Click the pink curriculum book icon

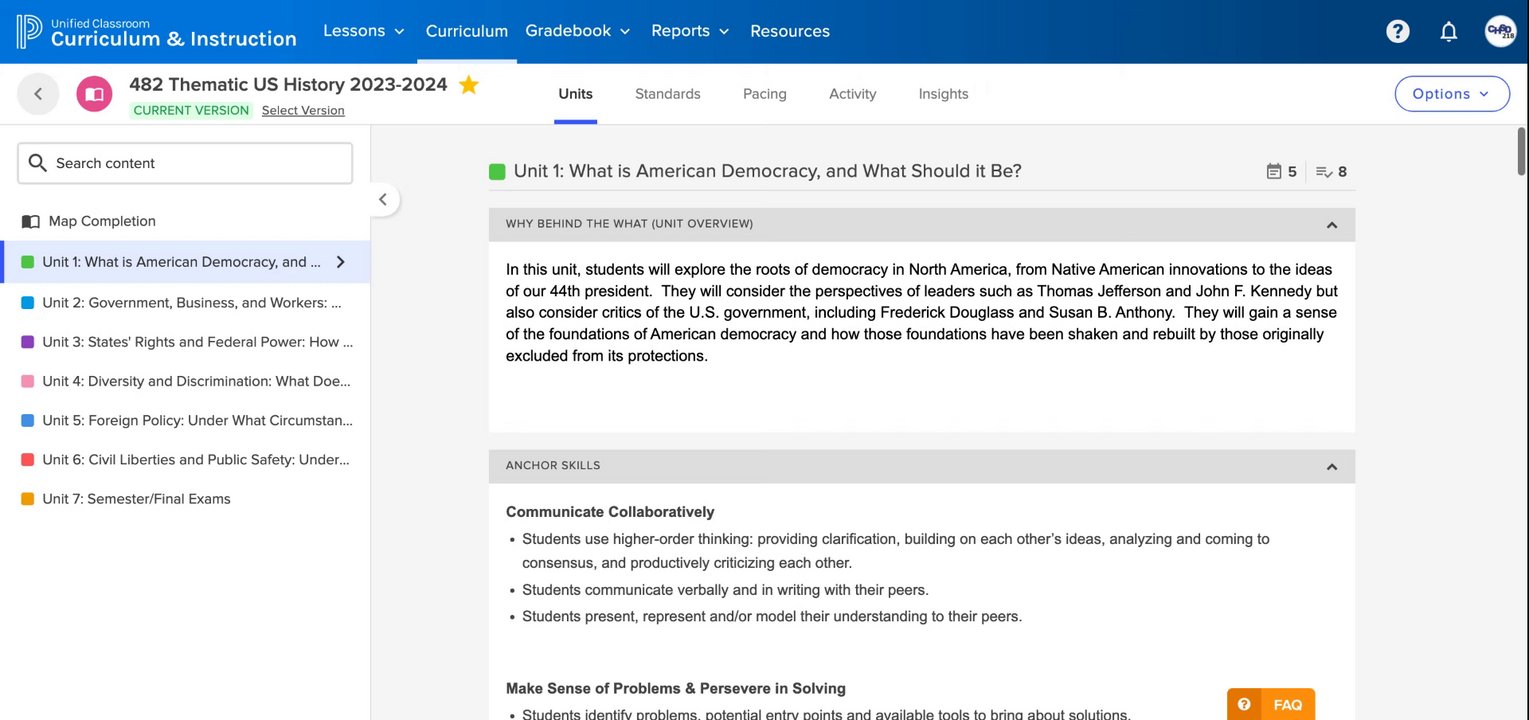point(94,94)
